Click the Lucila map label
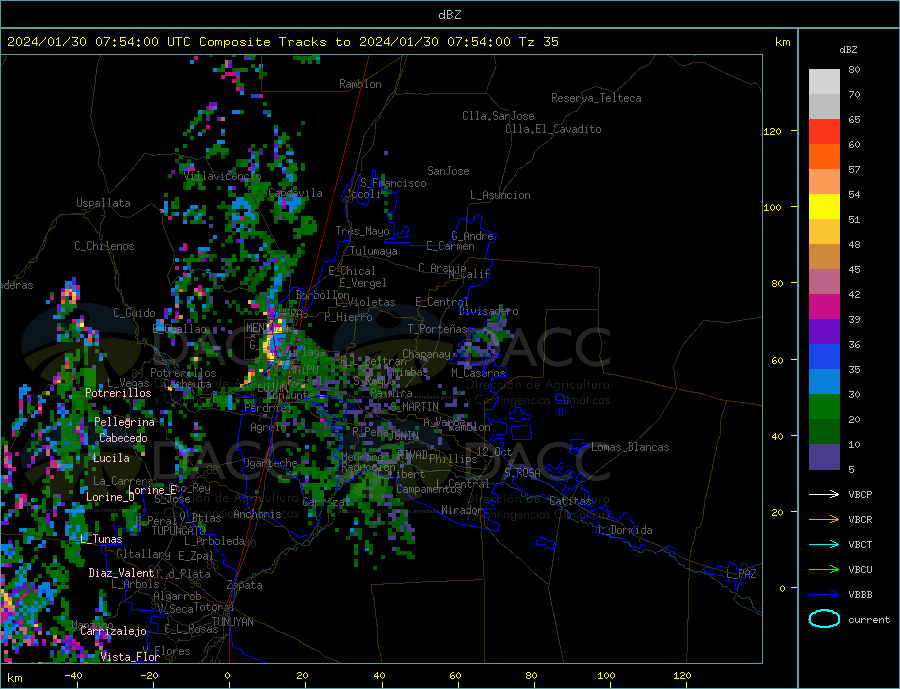The height and width of the screenshot is (689, 900). tap(111, 458)
